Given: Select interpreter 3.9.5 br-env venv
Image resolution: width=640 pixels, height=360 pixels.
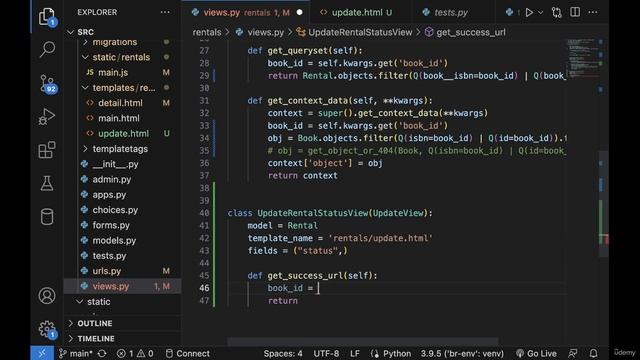Looking at the screenshot, I should click(x=462, y=353).
